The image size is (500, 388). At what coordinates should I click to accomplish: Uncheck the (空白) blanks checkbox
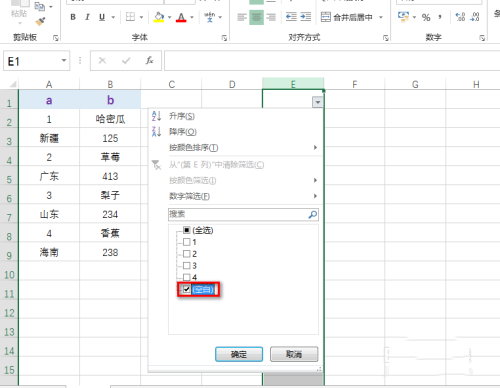click(x=186, y=289)
